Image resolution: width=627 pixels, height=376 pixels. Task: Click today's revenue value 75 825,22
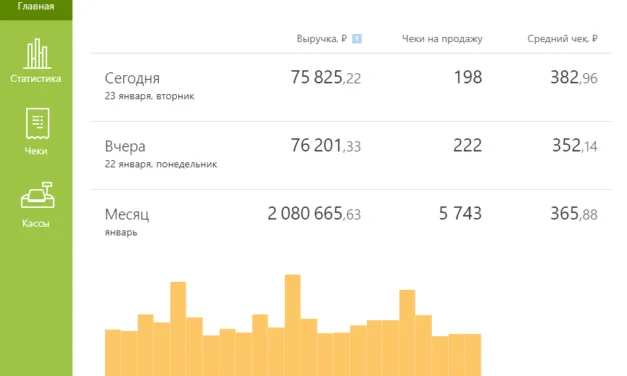(x=325, y=78)
